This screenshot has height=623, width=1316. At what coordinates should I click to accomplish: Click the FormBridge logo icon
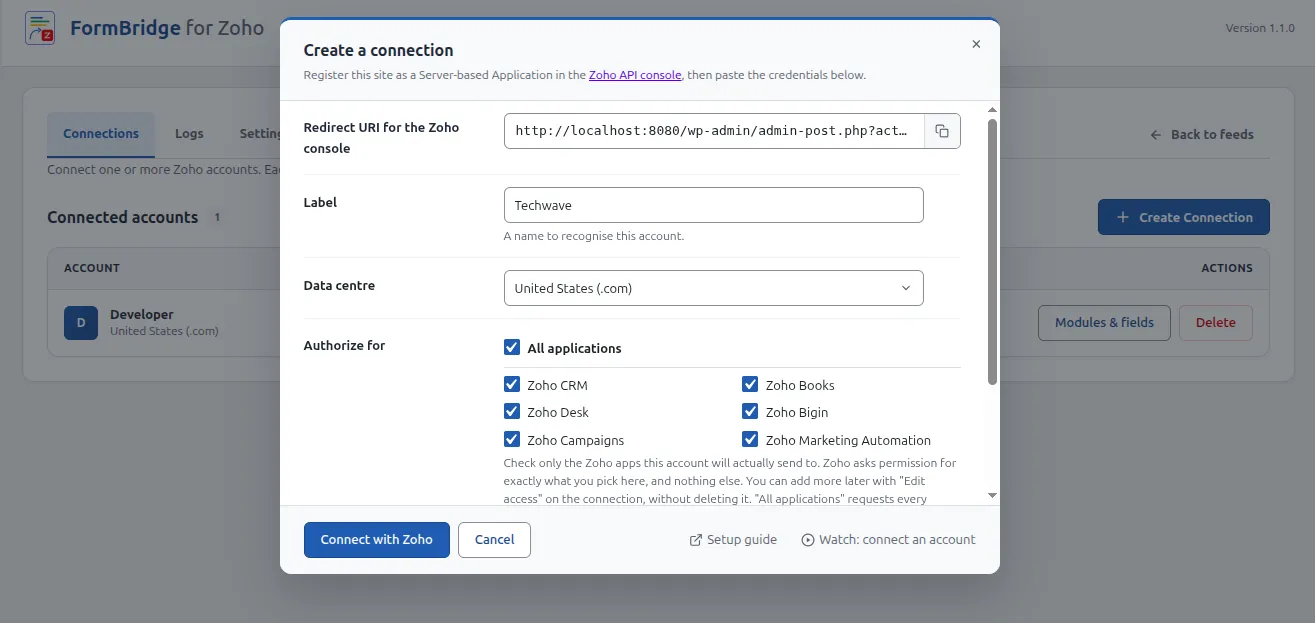tap(40, 28)
